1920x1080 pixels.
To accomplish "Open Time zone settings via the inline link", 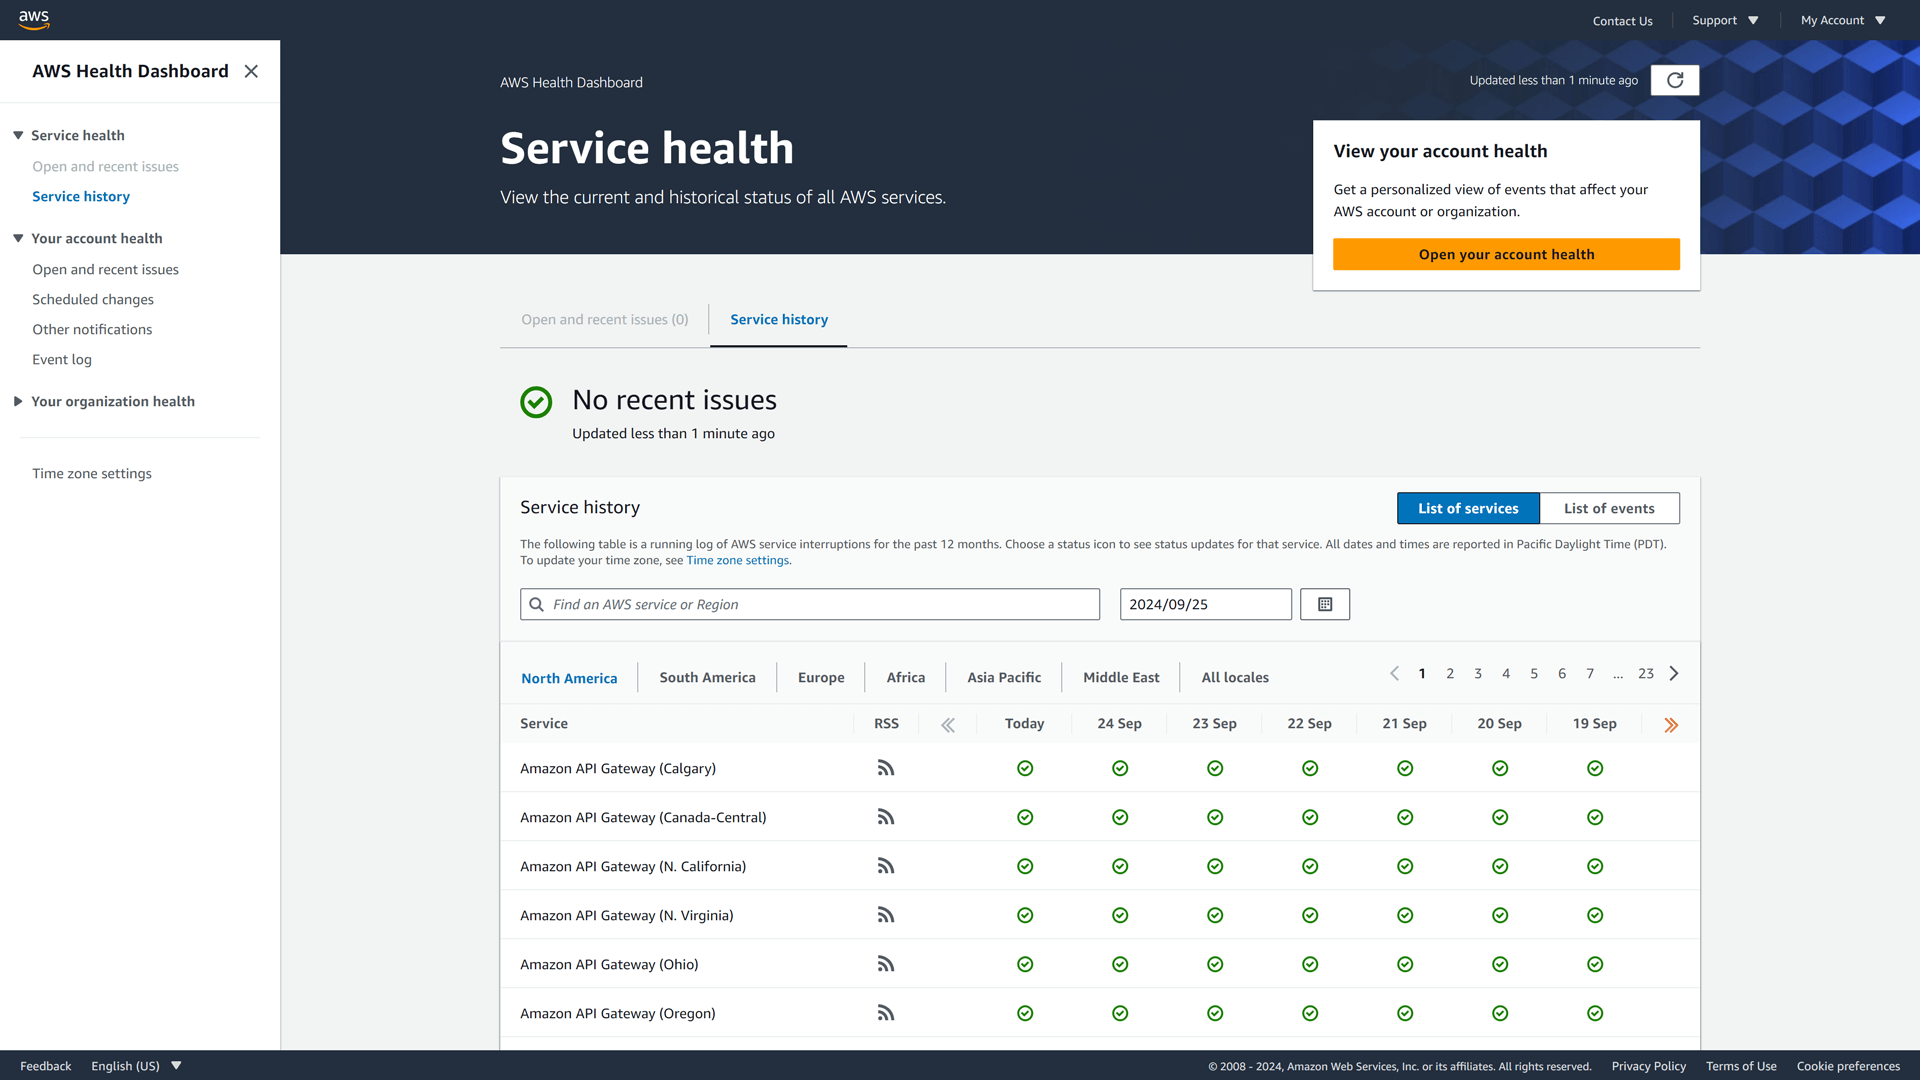I will (737, 560).
